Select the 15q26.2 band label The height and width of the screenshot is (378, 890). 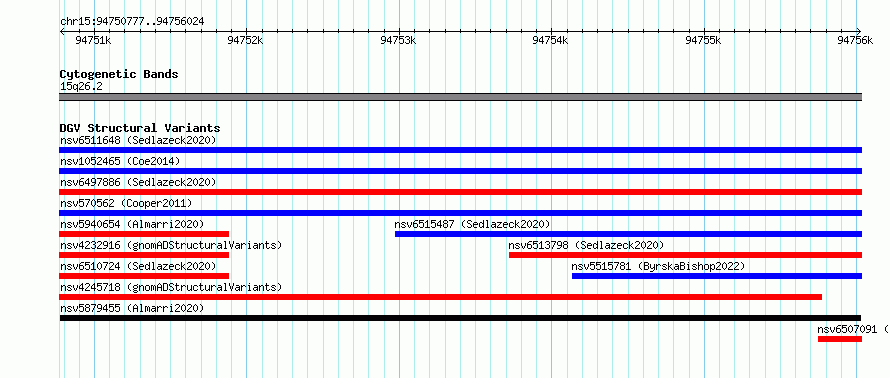point(81,87)
